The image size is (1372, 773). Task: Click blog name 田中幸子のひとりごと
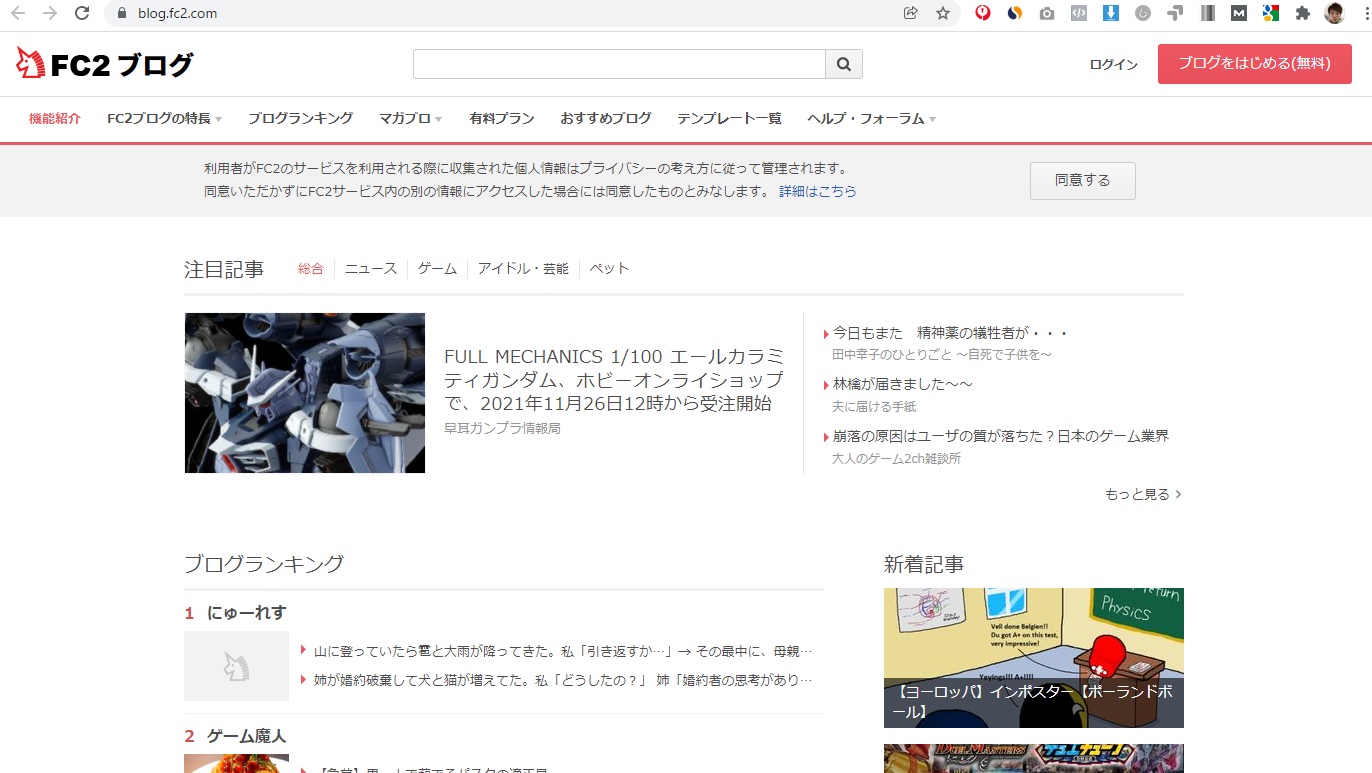(942, 355)
